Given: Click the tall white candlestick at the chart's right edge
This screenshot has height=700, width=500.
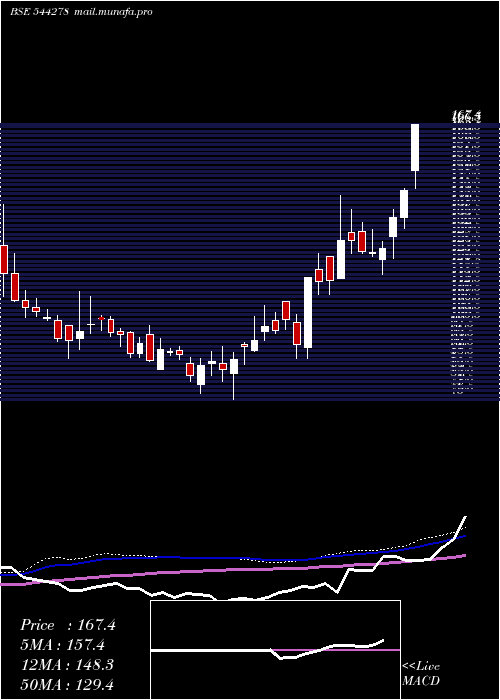Looking at the screenshot, I should (415, 147).
